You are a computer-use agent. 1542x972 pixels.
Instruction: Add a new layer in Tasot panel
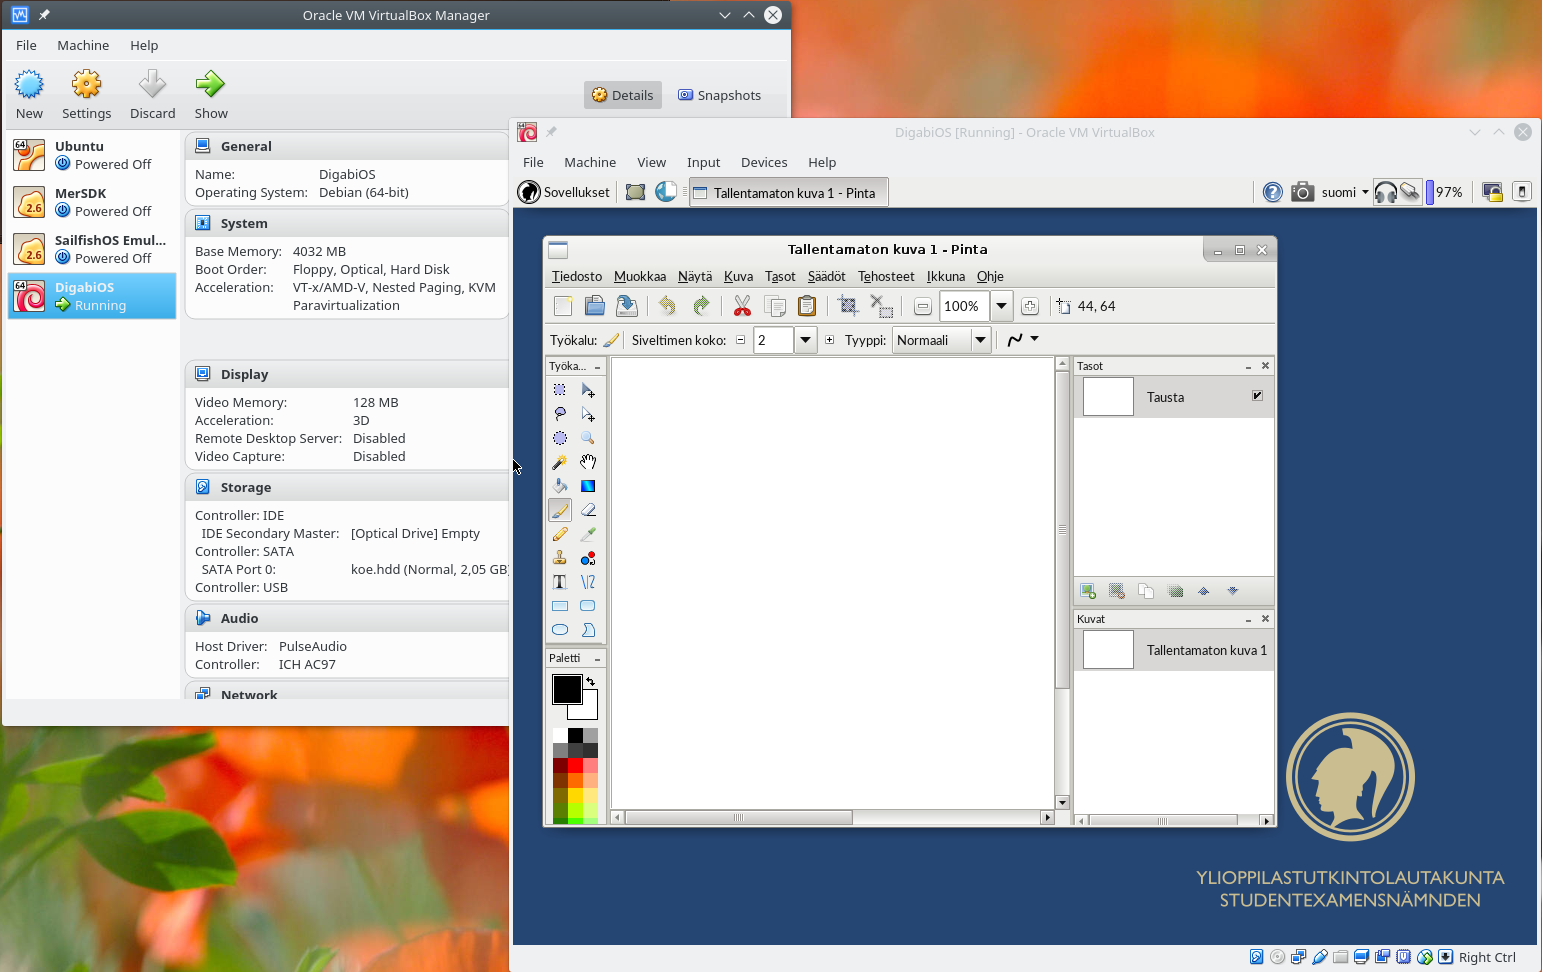1088,591
